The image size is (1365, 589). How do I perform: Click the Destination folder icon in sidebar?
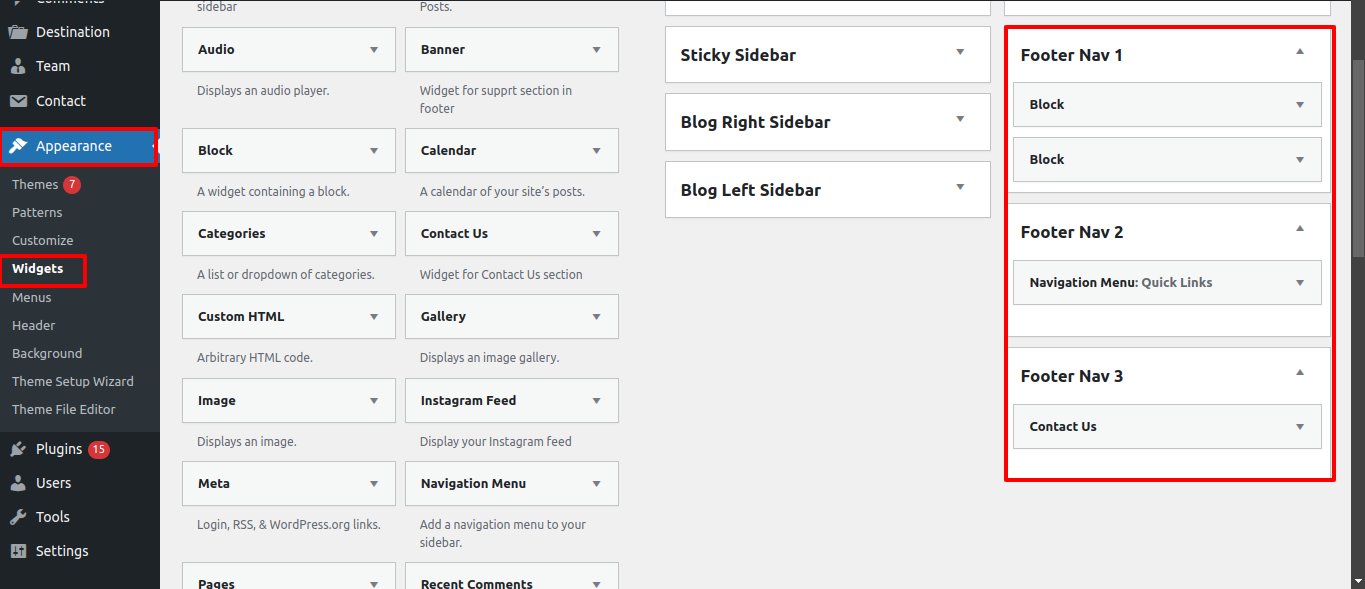click(18, 32)
